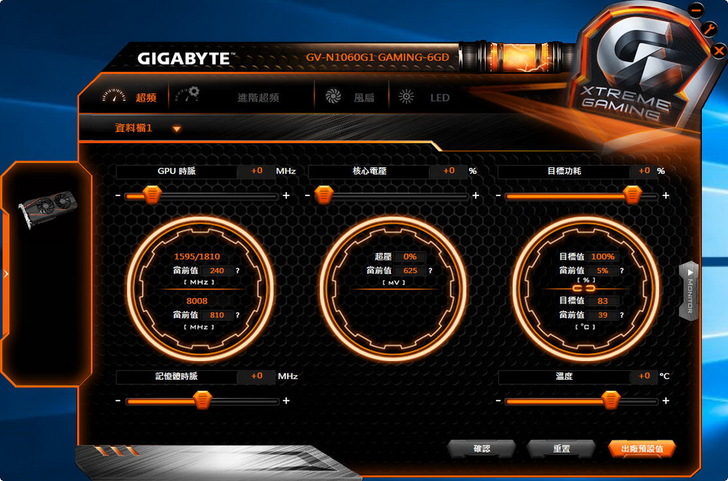728x481 pixels.
Task: Click the GPU 時脈 +0 value field
Action: coord(257,171)
